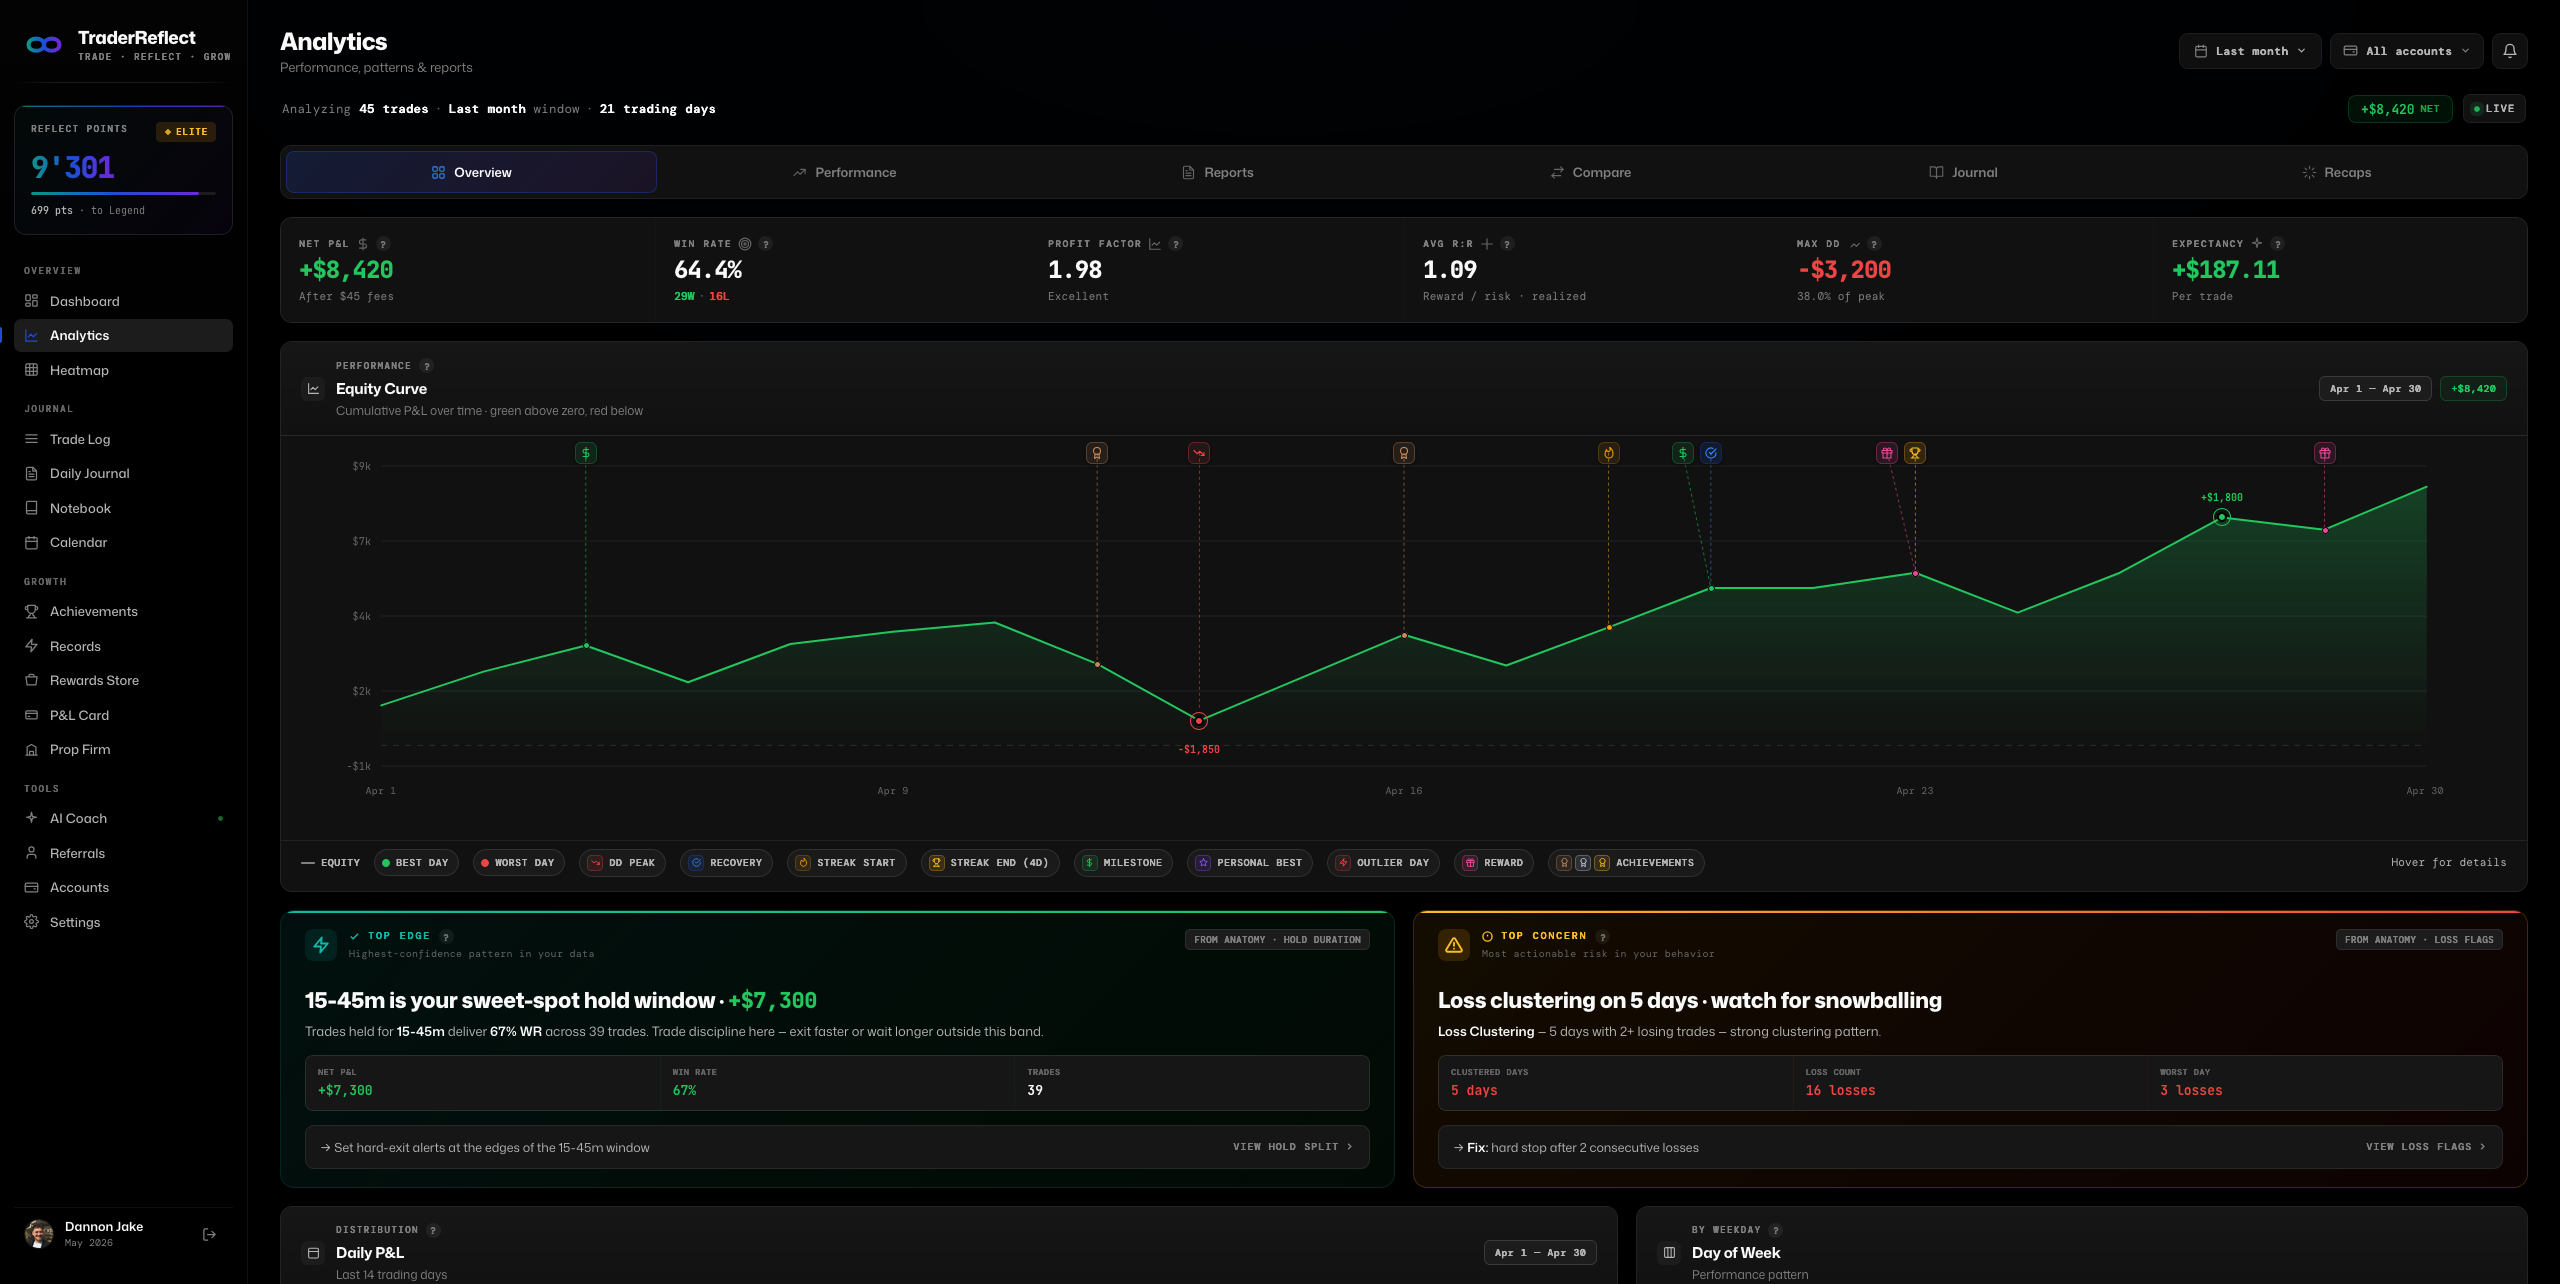
Task: Click the Expectancy help question mark
Action: (x=2278, y=244)
